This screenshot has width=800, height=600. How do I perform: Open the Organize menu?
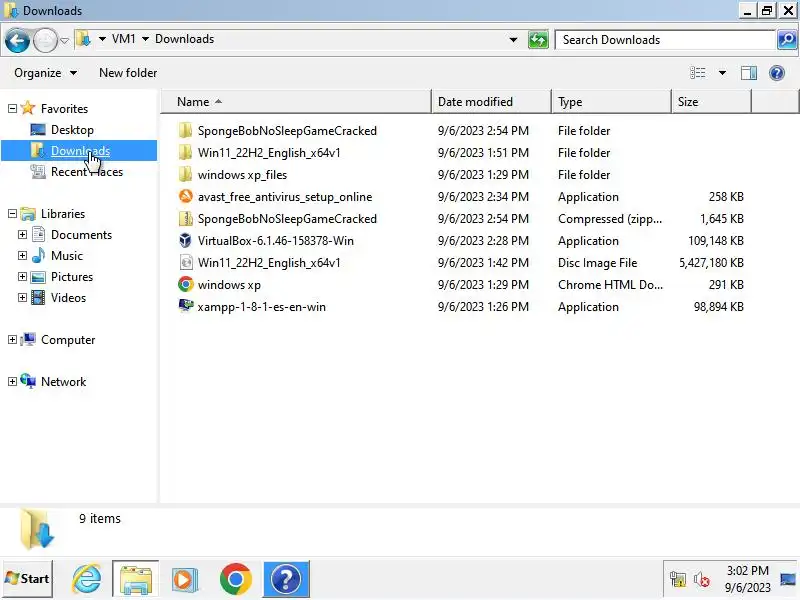pyautogui.click(x=45, y=73)
